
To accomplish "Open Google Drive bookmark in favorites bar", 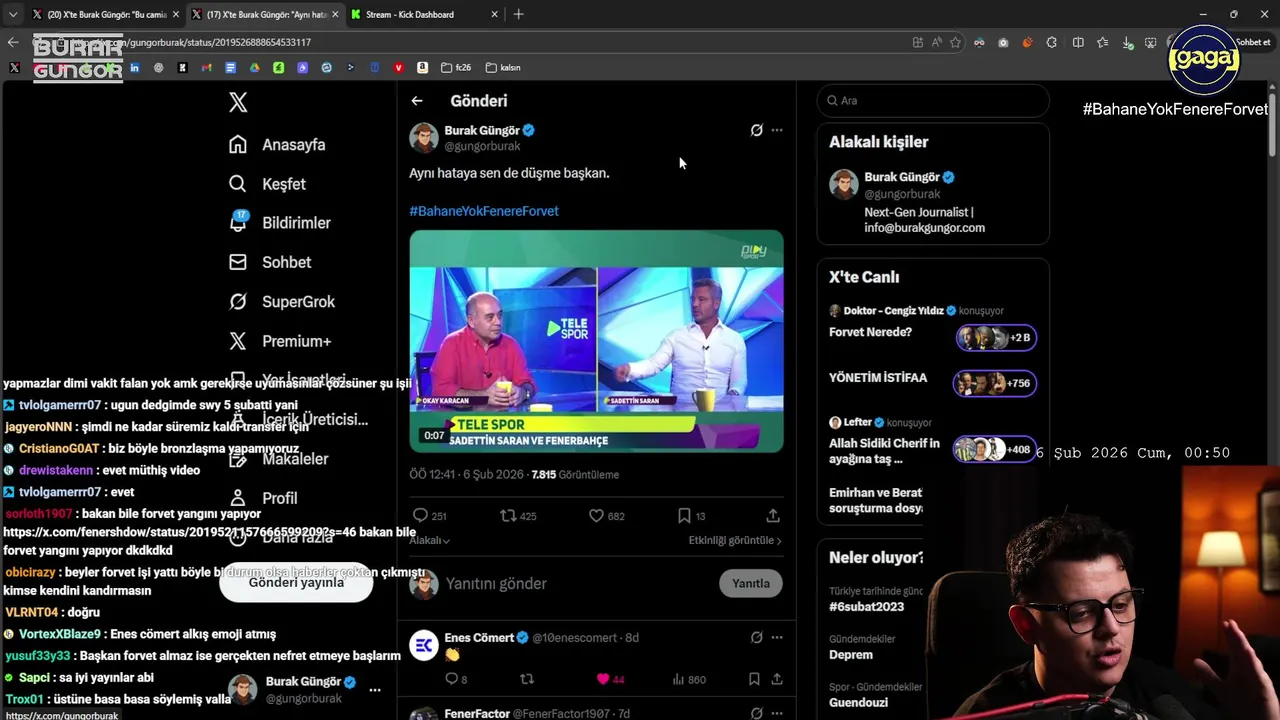I will pos(255,68).
